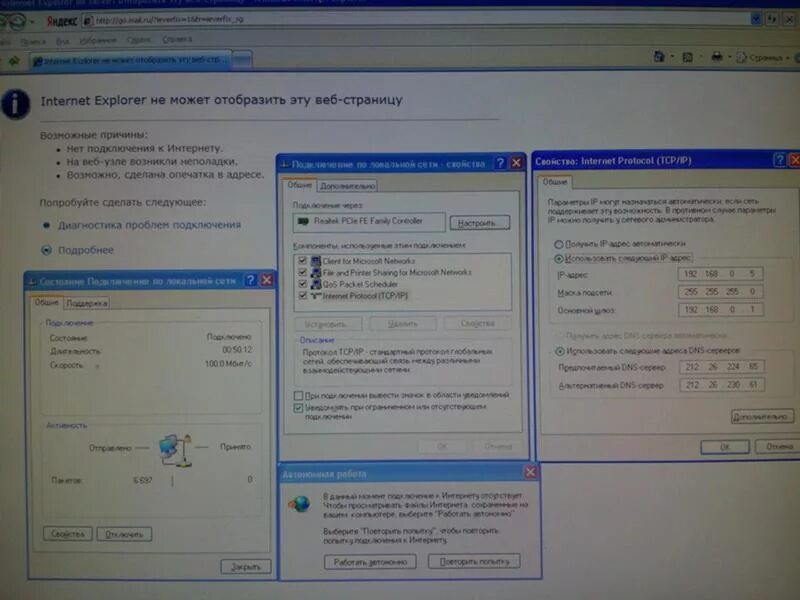Select Общие tab in connection status dialog
Image resolution: width=800 pixels, height=600 pixels.
(46, 303)
